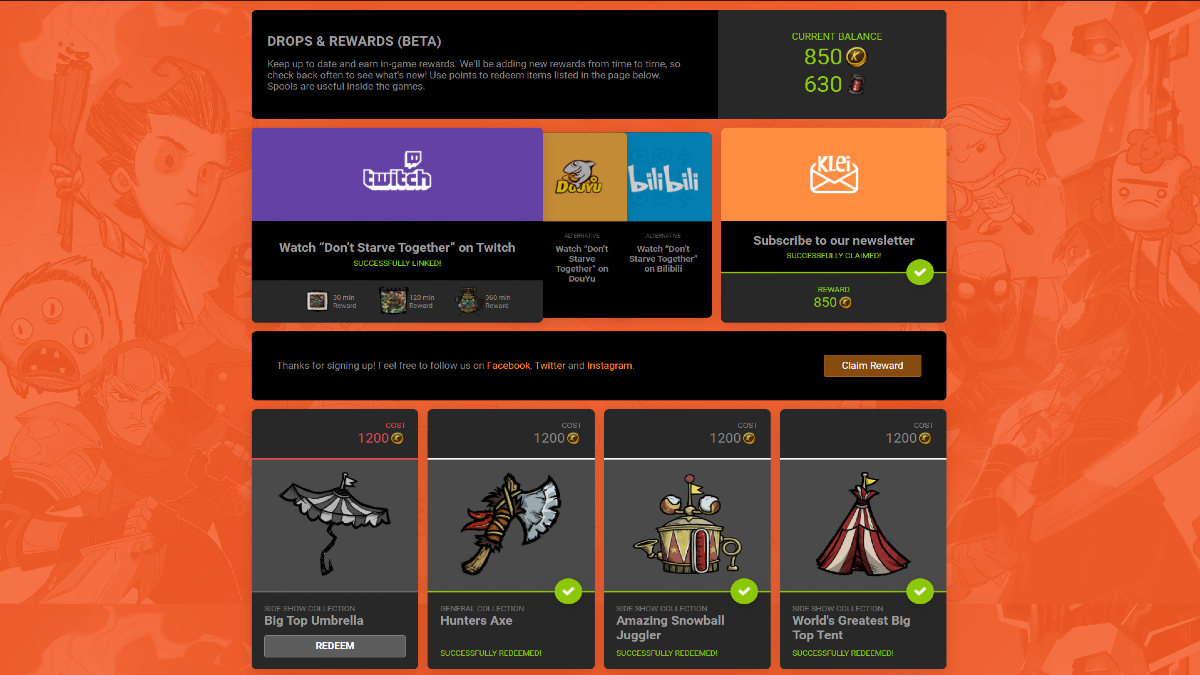
Task: Follow the Twitter link
Action: 550,366
